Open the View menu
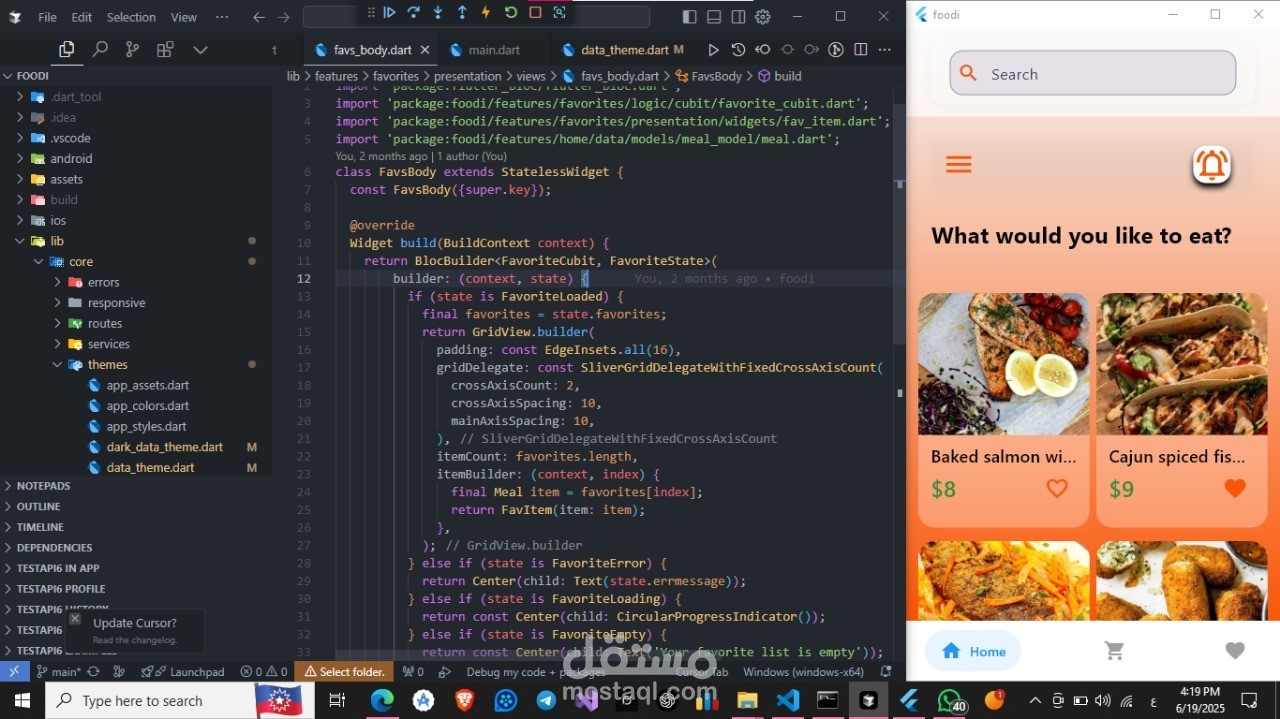The width and height of the screenshot is (1280, 719). [x=184, y=17]
